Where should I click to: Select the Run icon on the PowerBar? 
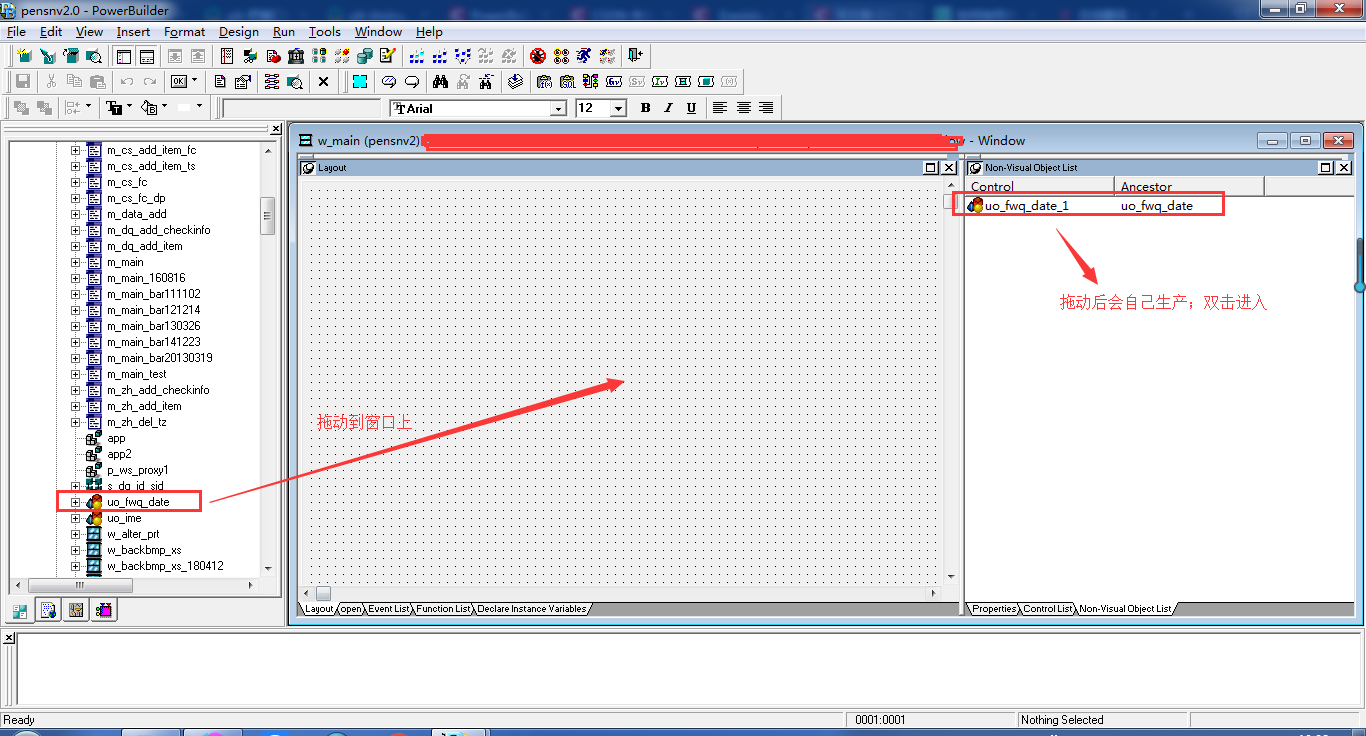coord(583,55)
